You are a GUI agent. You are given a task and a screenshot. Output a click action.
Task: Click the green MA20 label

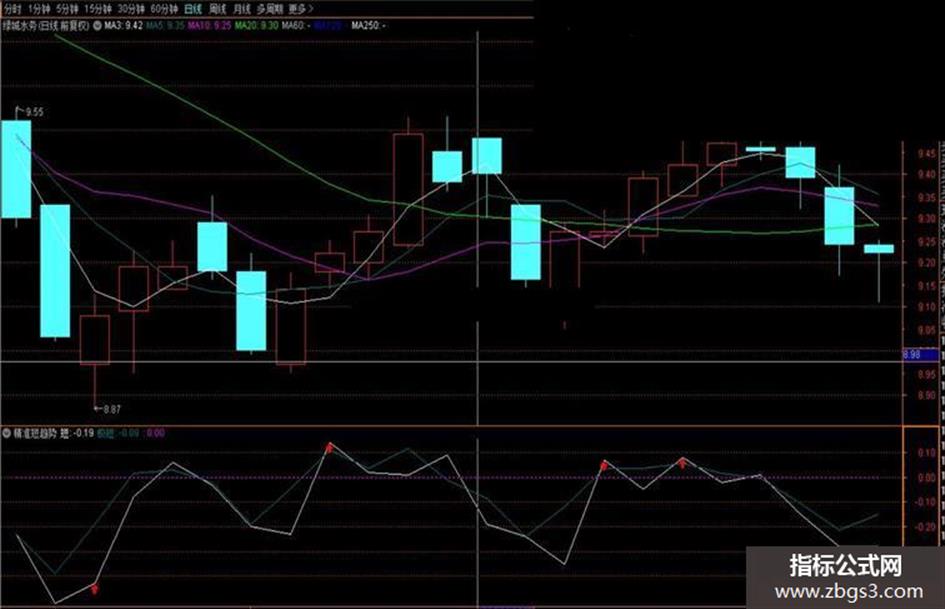click(x=256, y=26)
